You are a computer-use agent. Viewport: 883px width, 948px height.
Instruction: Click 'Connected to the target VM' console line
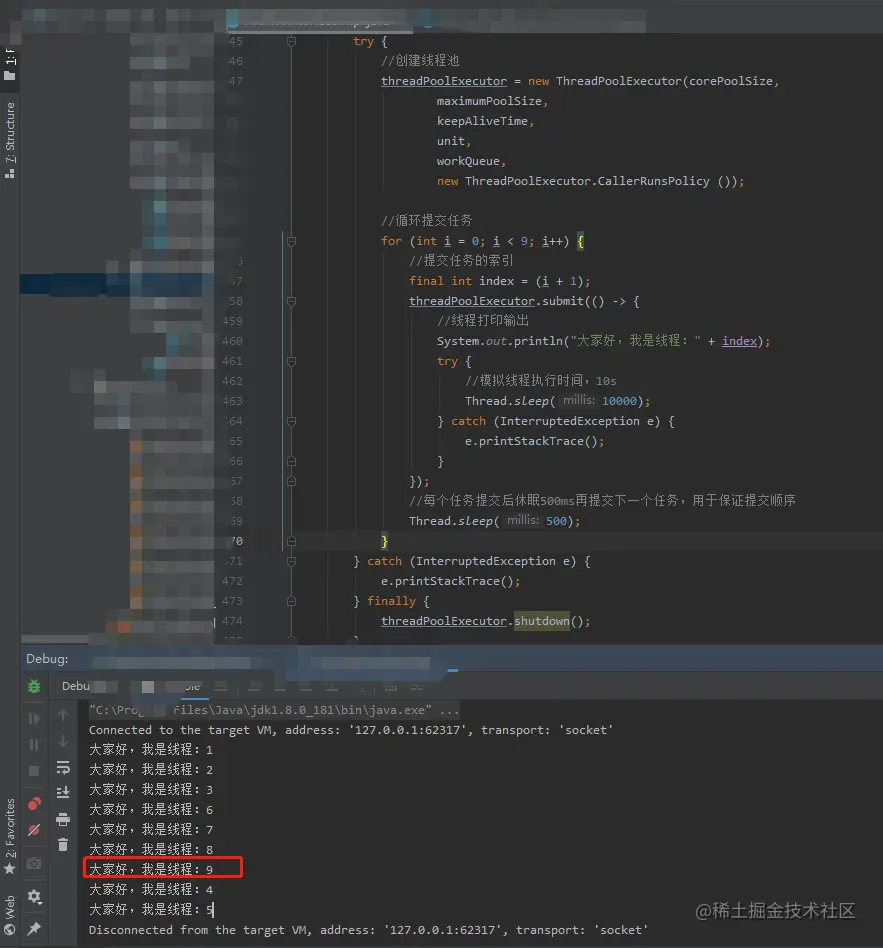coord(351,730)
